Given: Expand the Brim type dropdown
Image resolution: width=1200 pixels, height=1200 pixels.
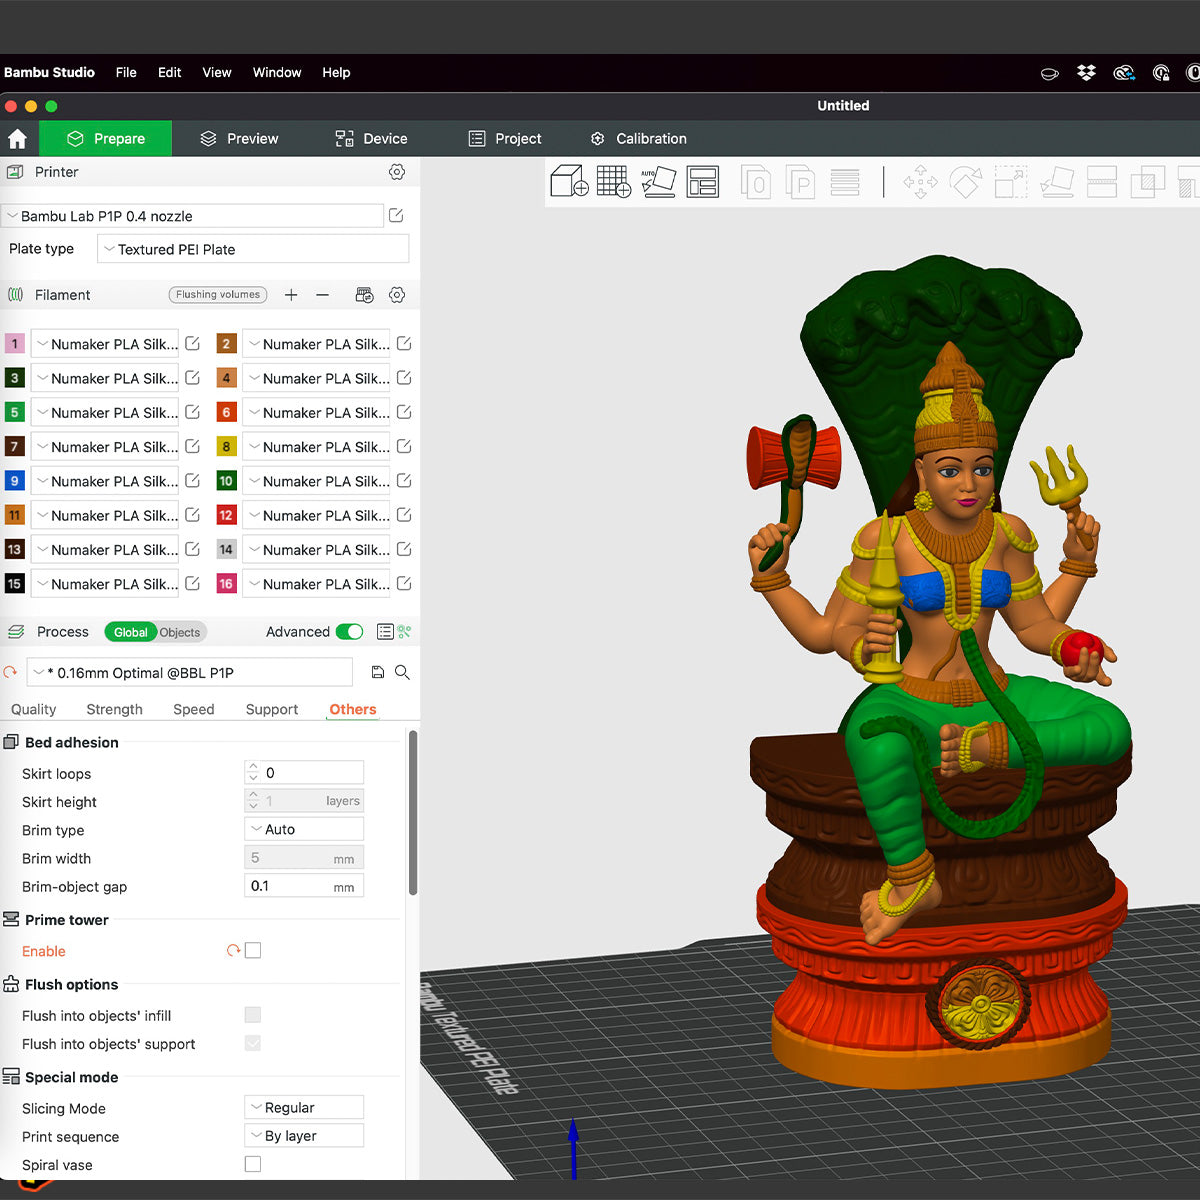Looking at the screenshot, I should point(304,830).
